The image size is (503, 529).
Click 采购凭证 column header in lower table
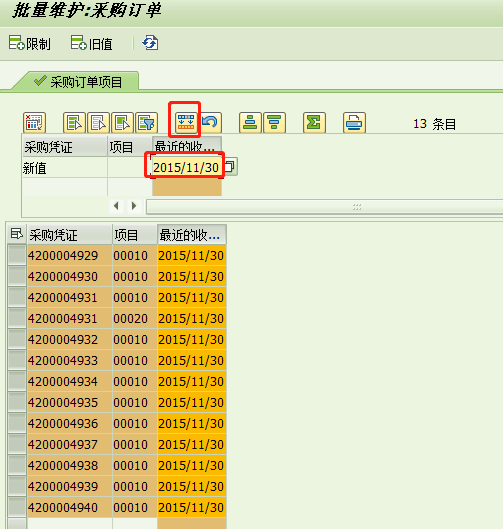69,234
